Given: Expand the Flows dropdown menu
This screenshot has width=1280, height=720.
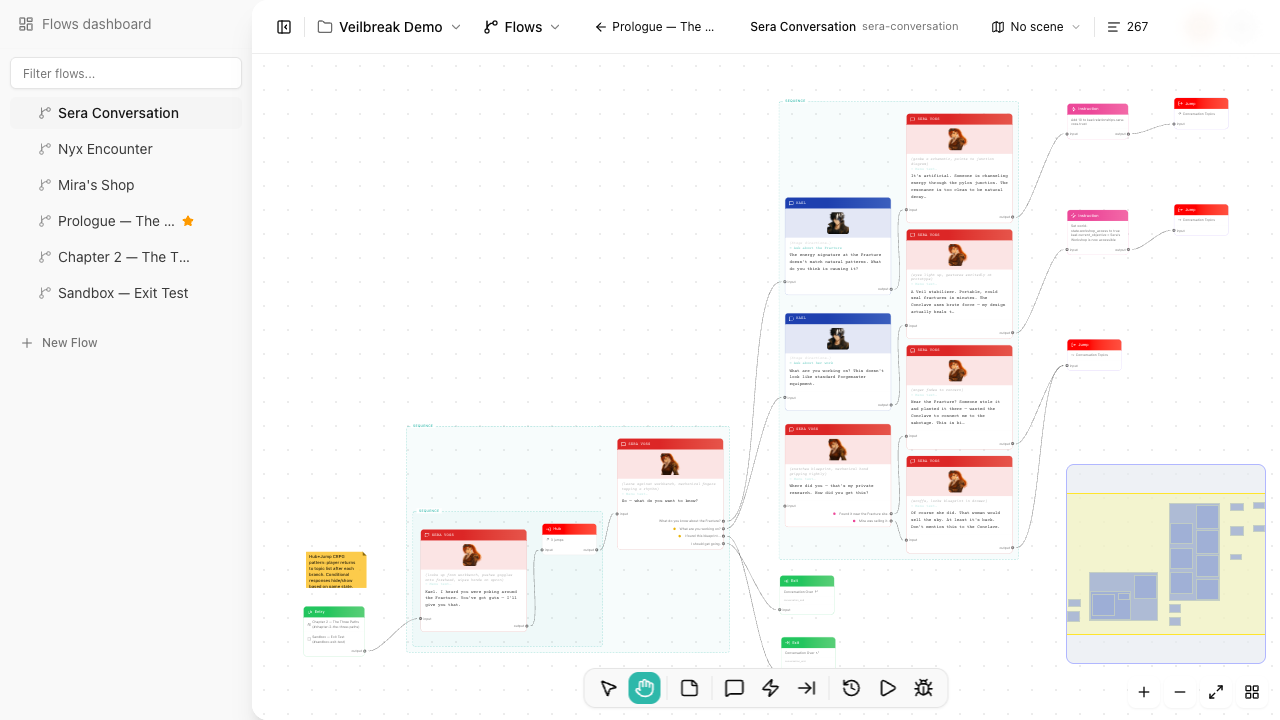Looking at the screenshot, I should (x=521, y=27).
